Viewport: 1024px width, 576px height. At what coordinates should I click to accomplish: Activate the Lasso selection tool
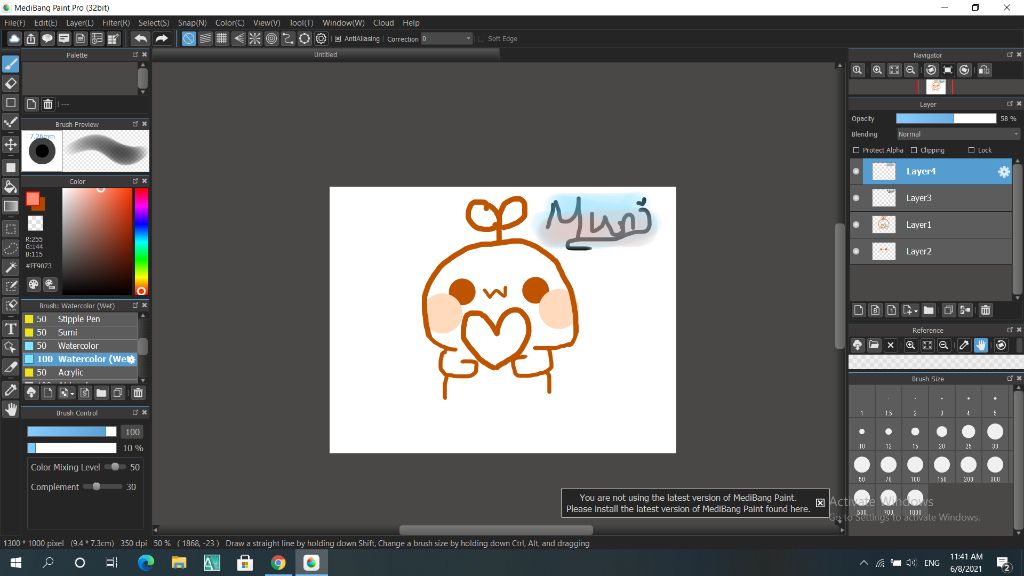10,248
